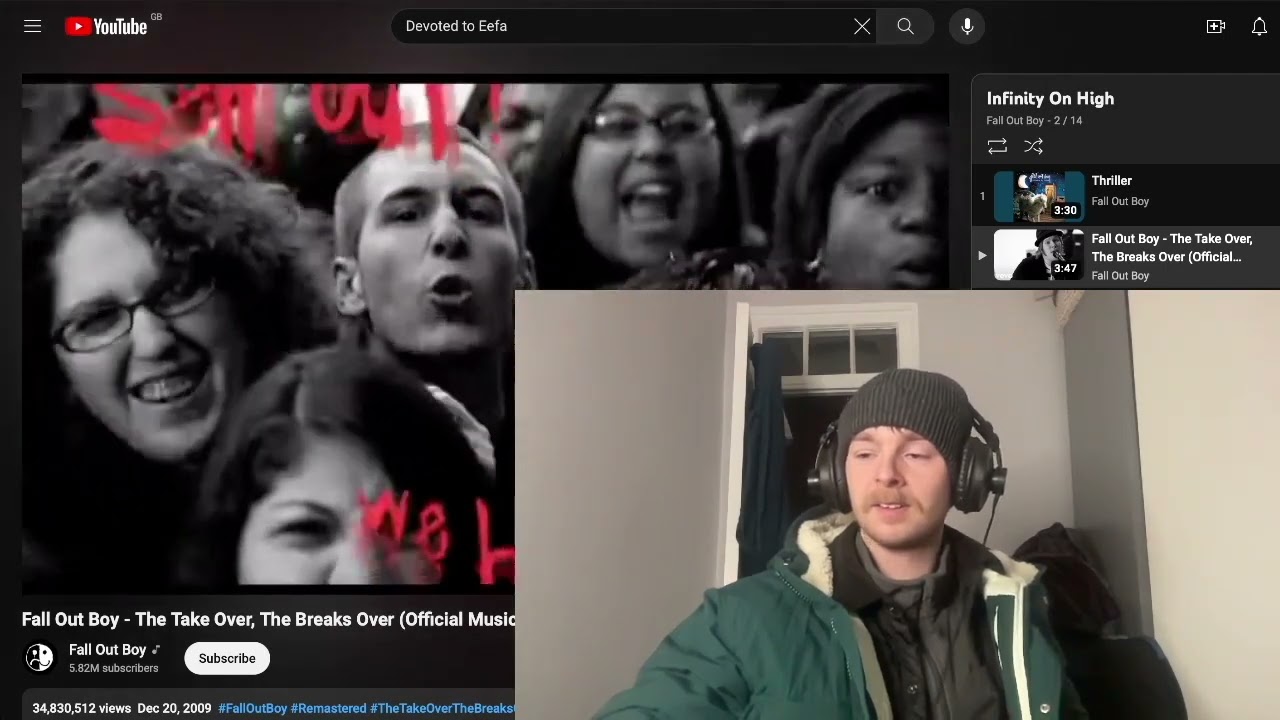1280x720 pixels.
Task: Open Thriller video thumbnail in playlist
Action: (x=1038, y=196)
